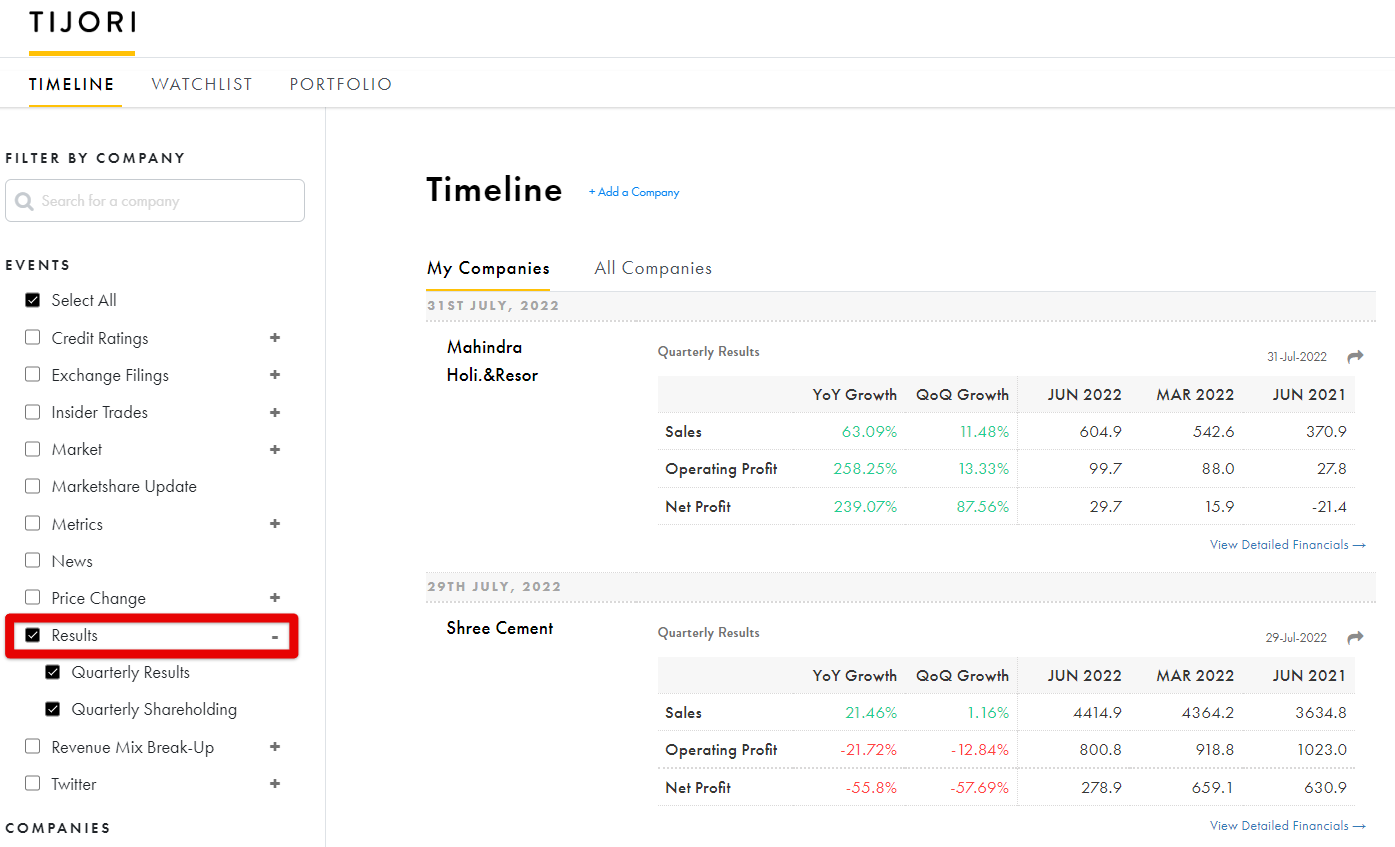Check the Market events checkbox
1395x847 pixels.
(33, 449)
